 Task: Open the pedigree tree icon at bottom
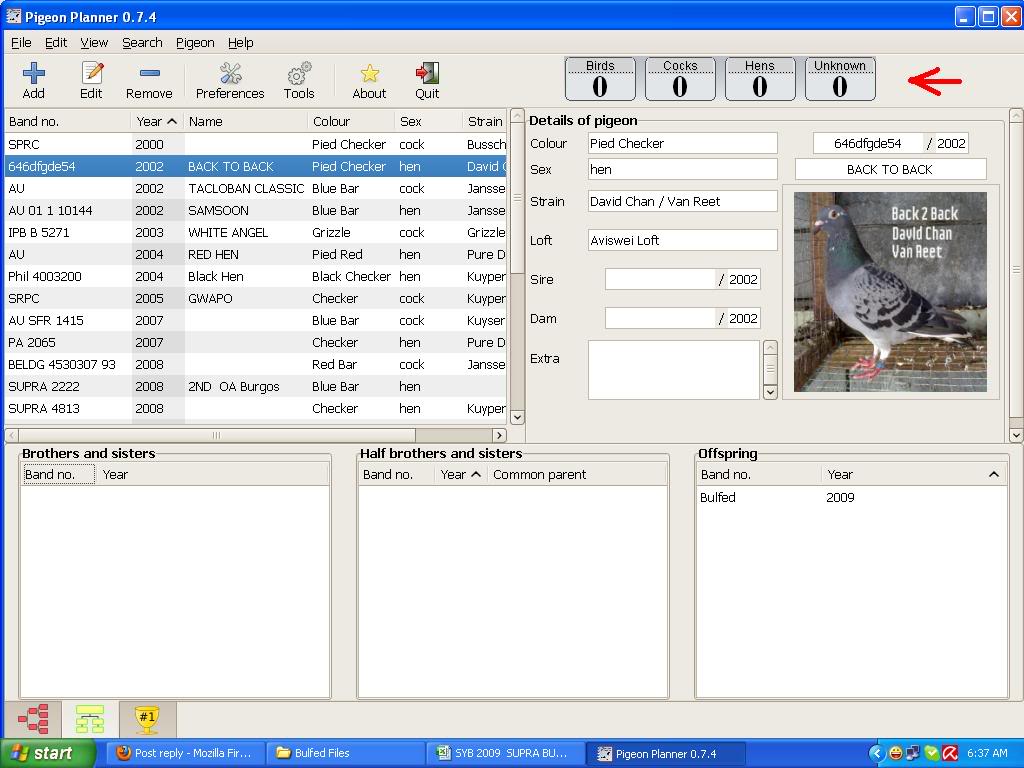(33, 719)
